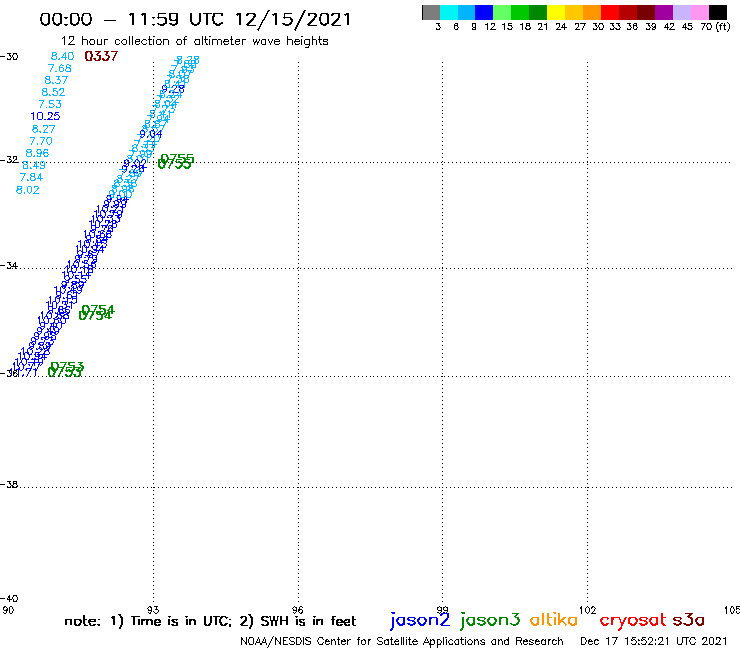The height and width of the screenshot is (650, 740).
Task: Select the legend scale label 24
Action: coord(561,27)
